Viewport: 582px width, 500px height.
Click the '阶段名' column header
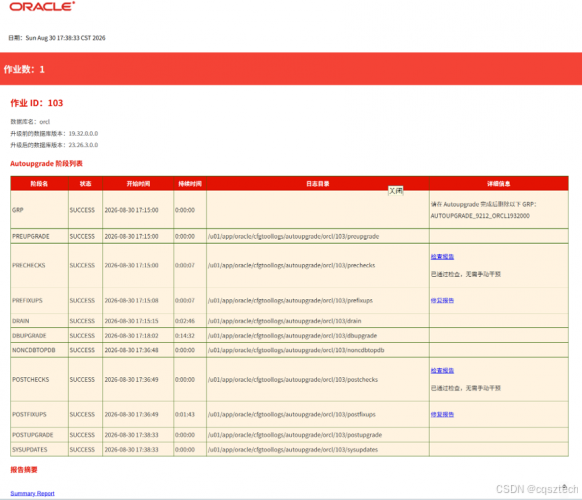pos(39,184)
